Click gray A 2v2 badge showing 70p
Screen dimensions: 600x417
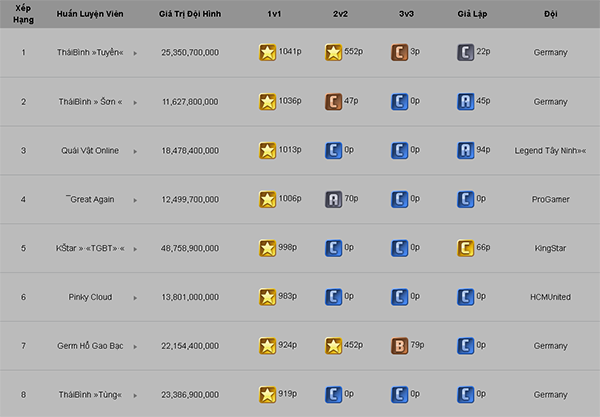click(x=333, y=199)
